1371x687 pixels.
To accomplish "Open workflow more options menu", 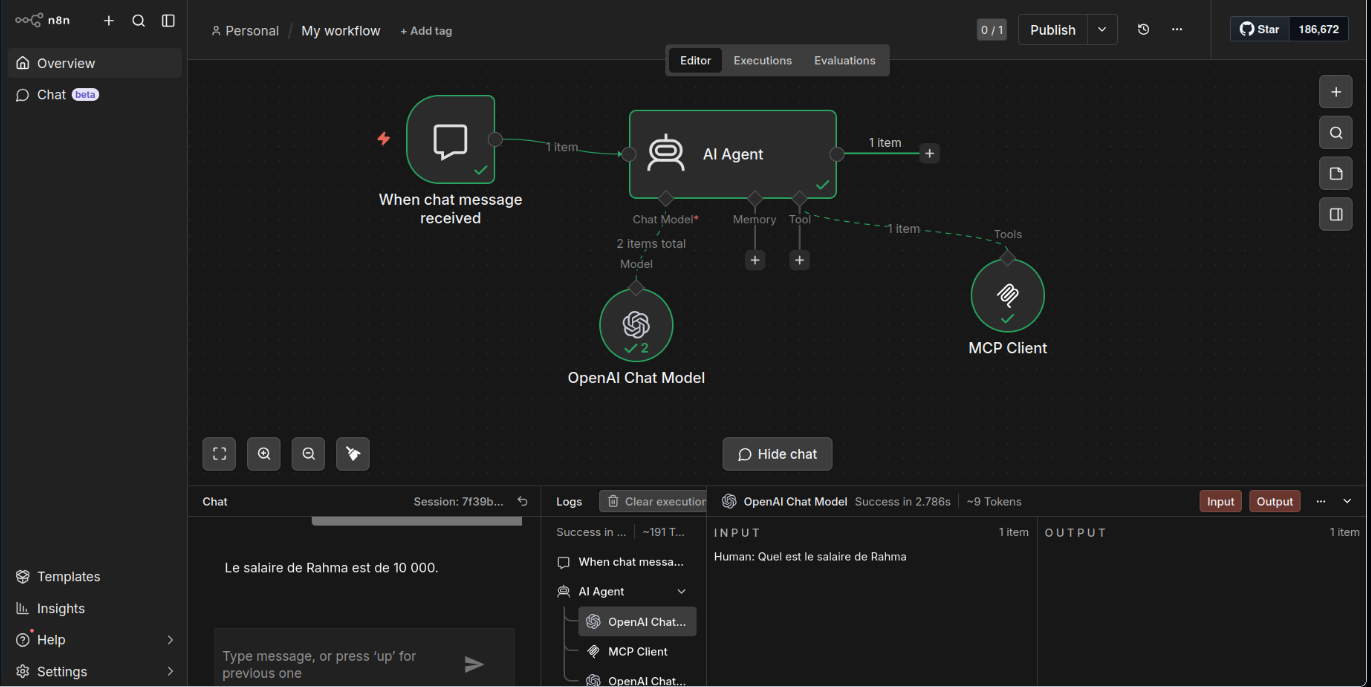I will point(1177,30).
